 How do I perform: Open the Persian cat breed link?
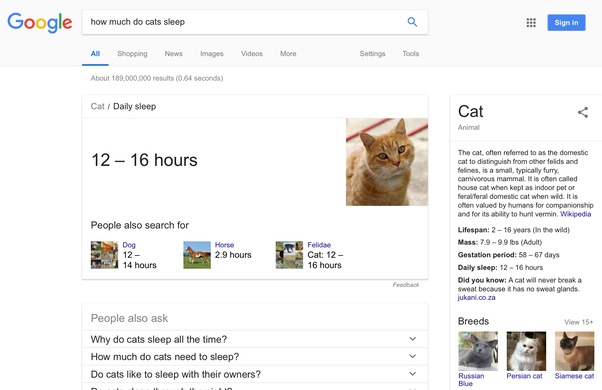[524, 376]
